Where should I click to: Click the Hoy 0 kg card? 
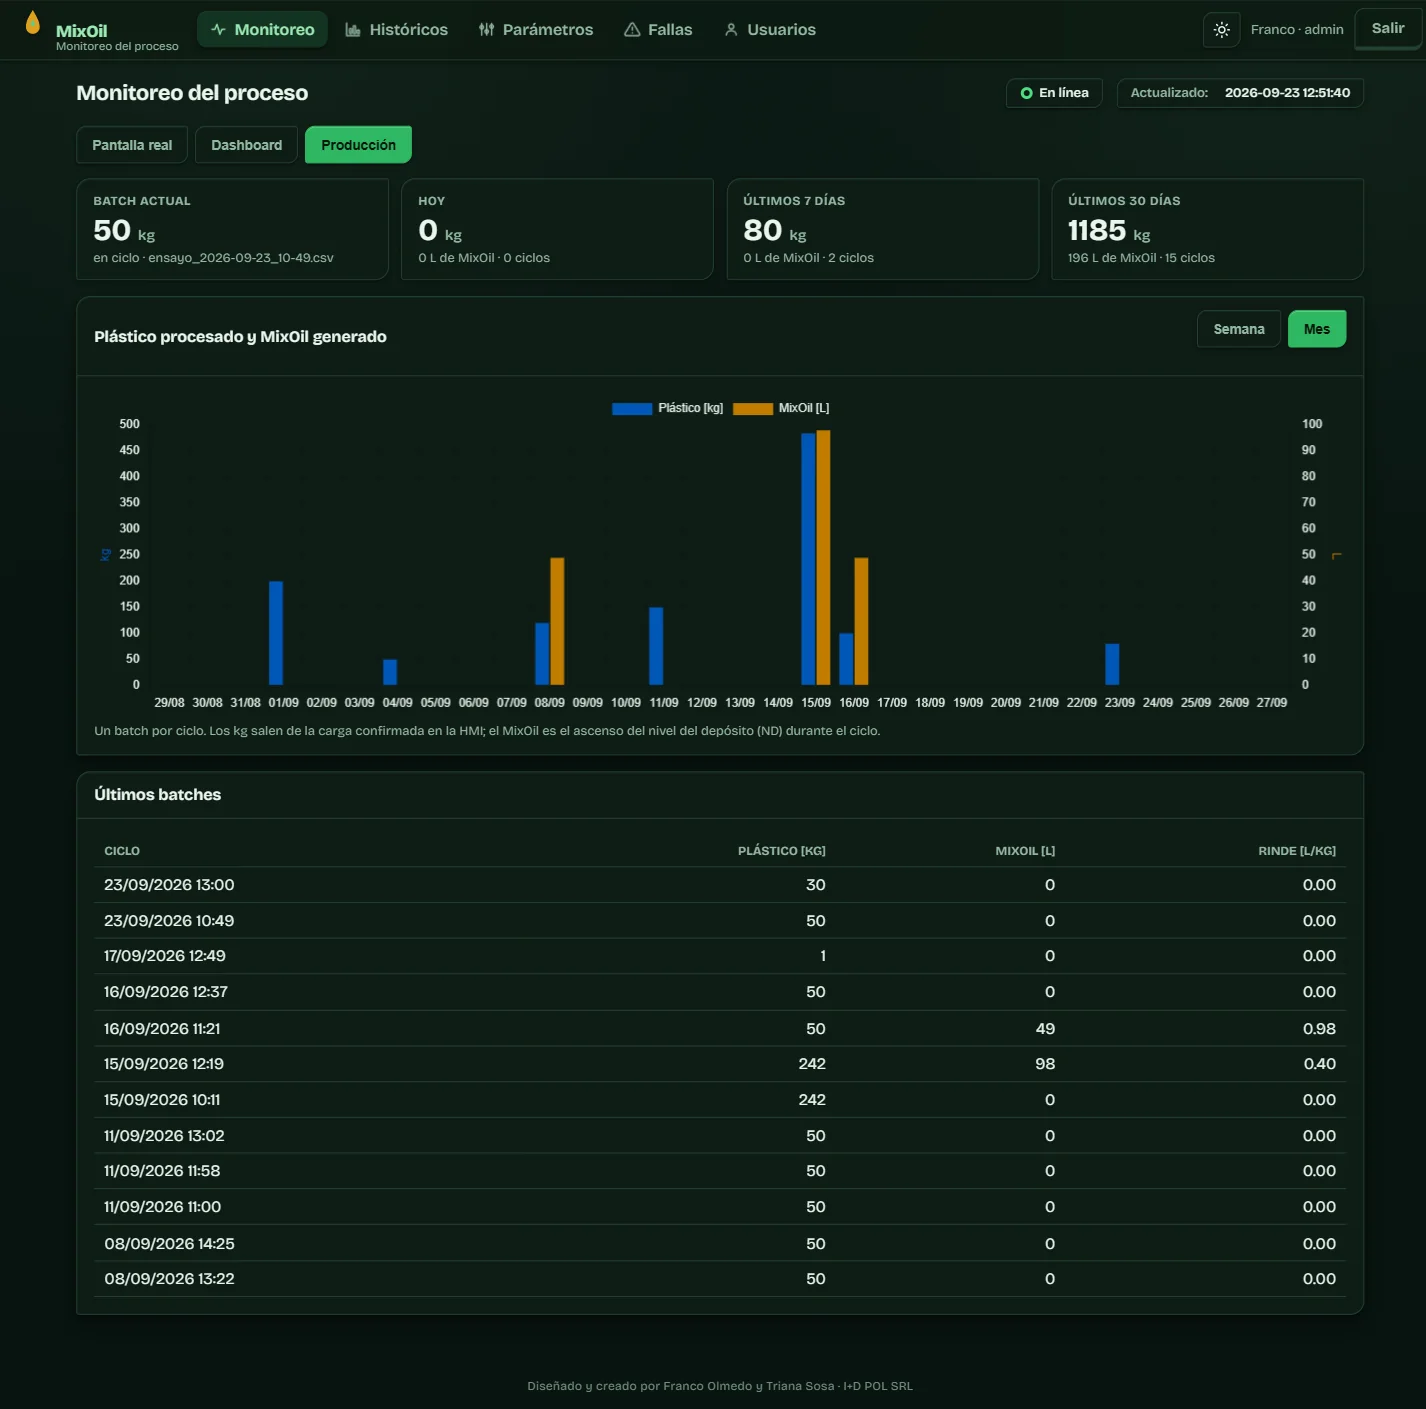[557, 229]
